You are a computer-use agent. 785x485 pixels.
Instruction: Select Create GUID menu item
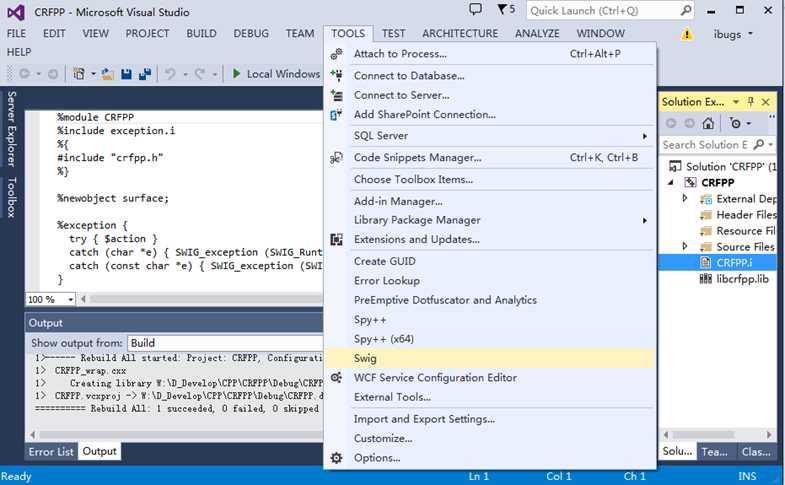[490, 261]
